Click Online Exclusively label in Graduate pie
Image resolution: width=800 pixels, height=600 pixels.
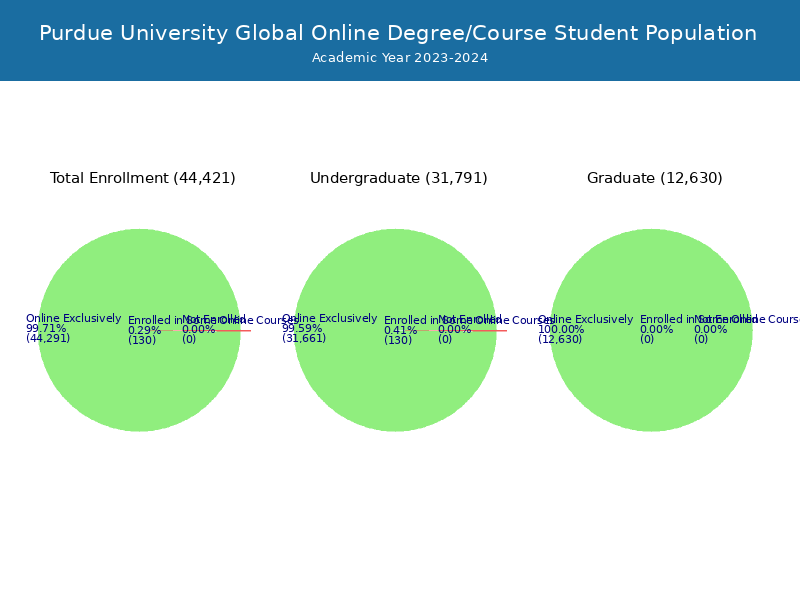pos(585,320)
